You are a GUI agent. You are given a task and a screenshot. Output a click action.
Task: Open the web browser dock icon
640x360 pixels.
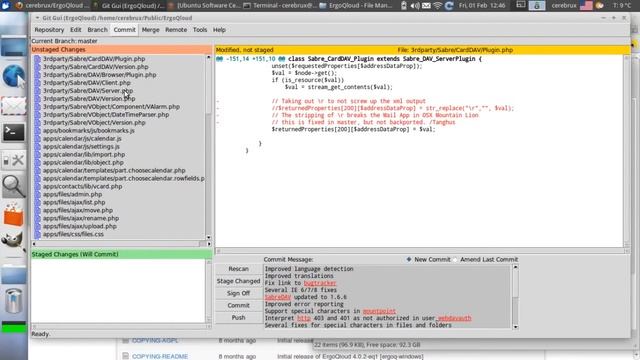click(x=13, y=76)
